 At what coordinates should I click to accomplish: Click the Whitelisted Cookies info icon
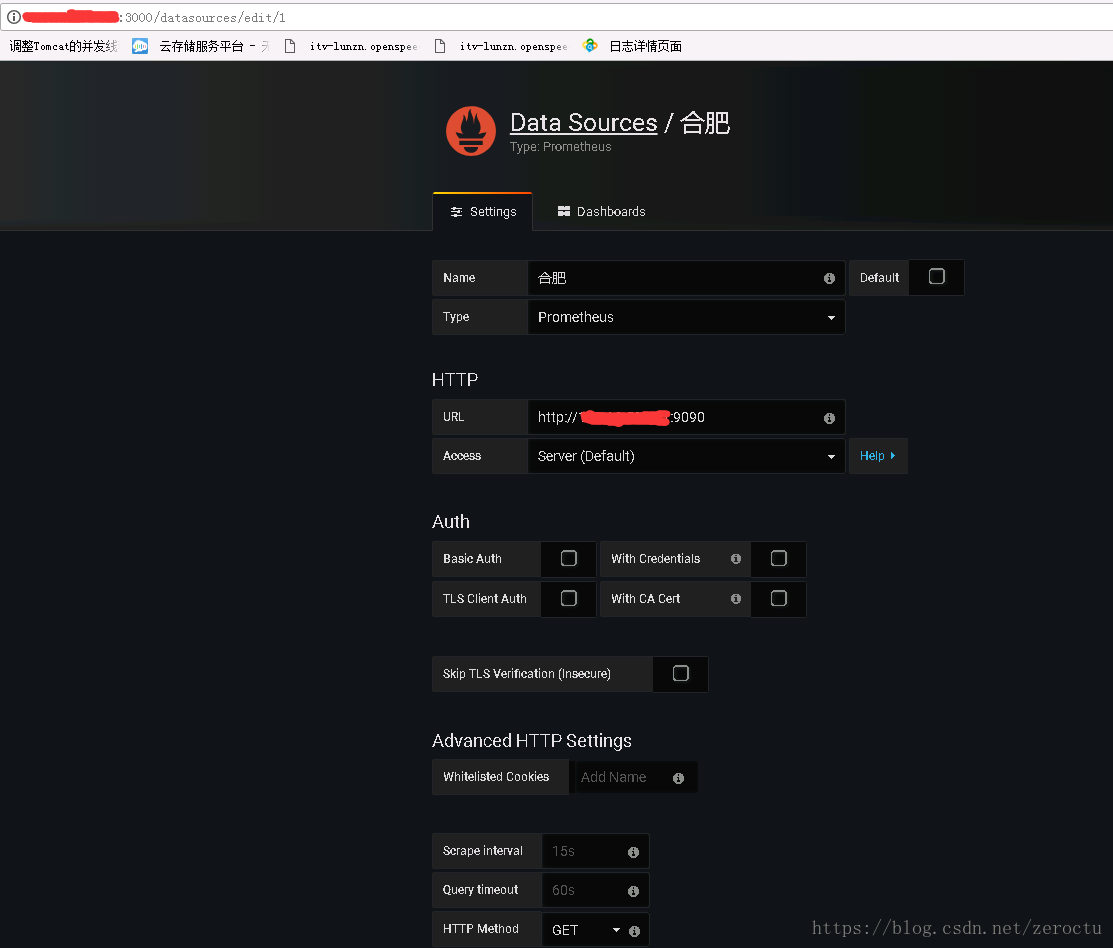679,778
